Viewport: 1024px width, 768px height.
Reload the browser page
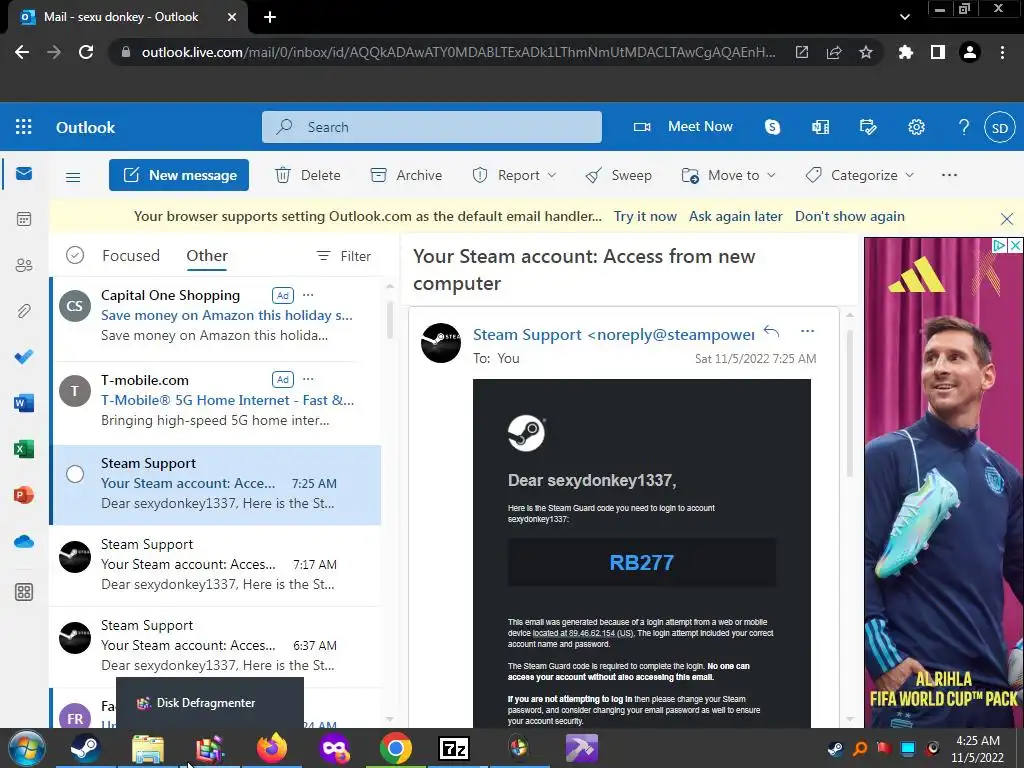[86, 52]
